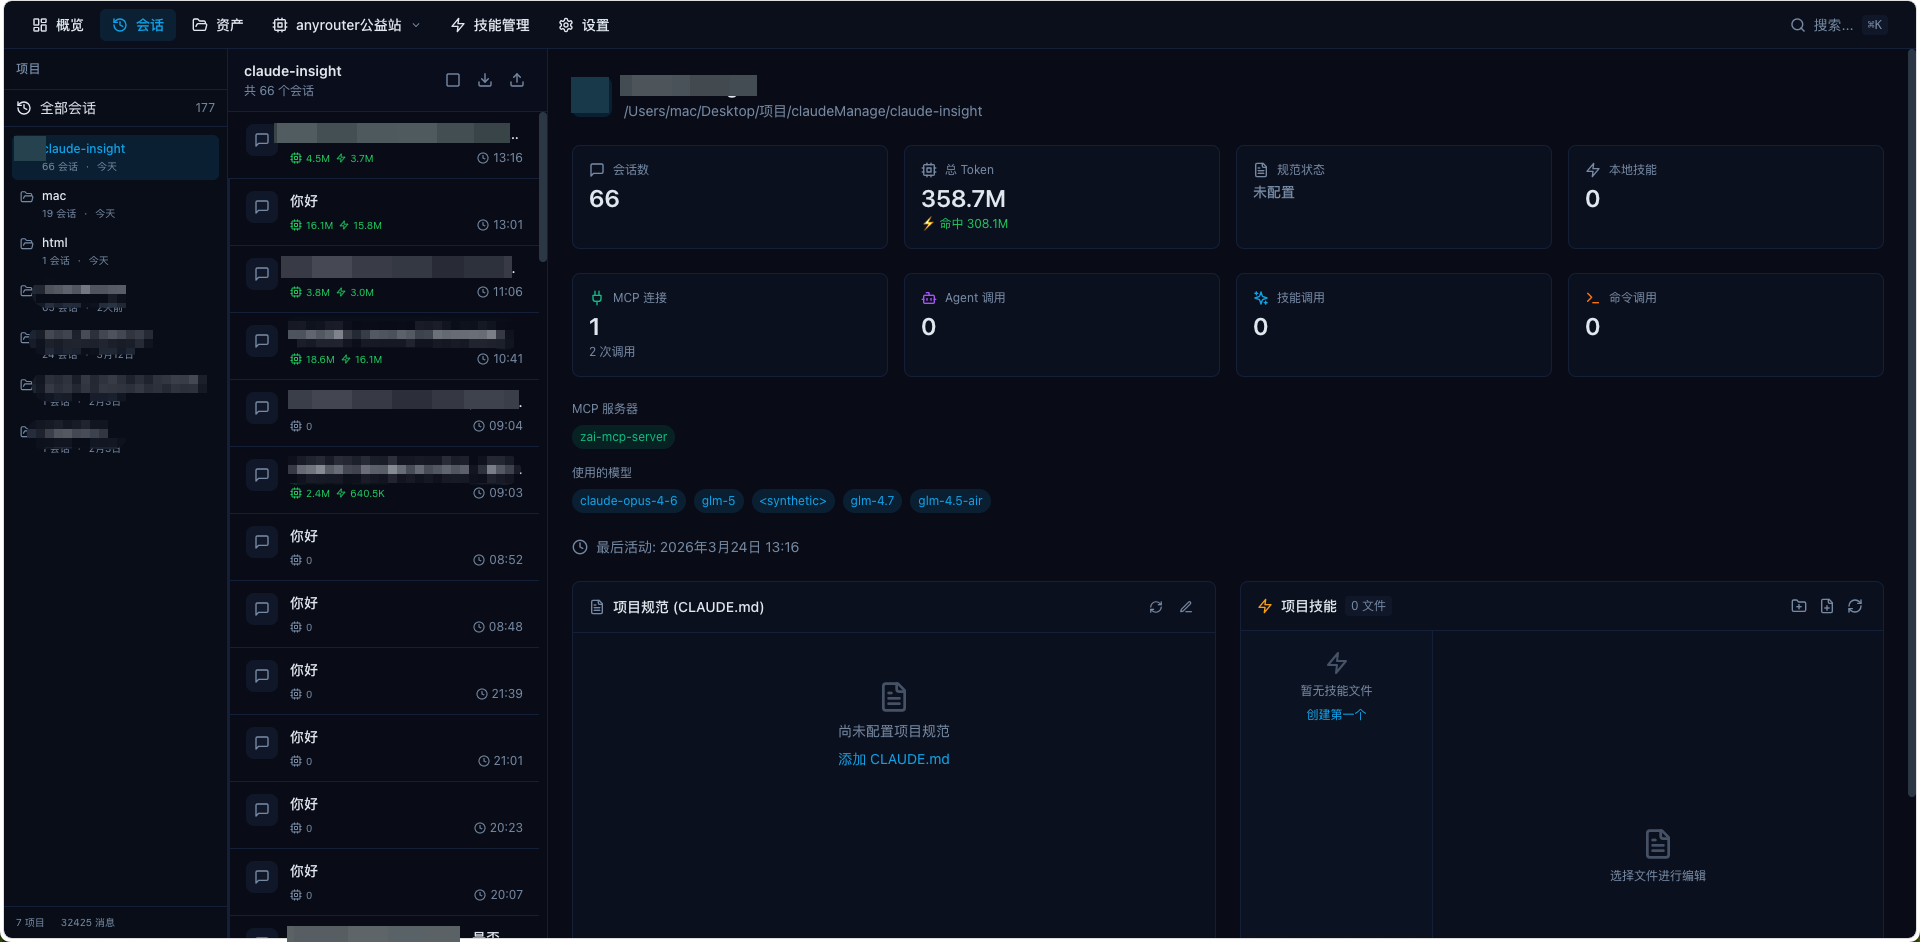
Task: Expand the anyrouter公益站 dropdown
Action: 346,25
